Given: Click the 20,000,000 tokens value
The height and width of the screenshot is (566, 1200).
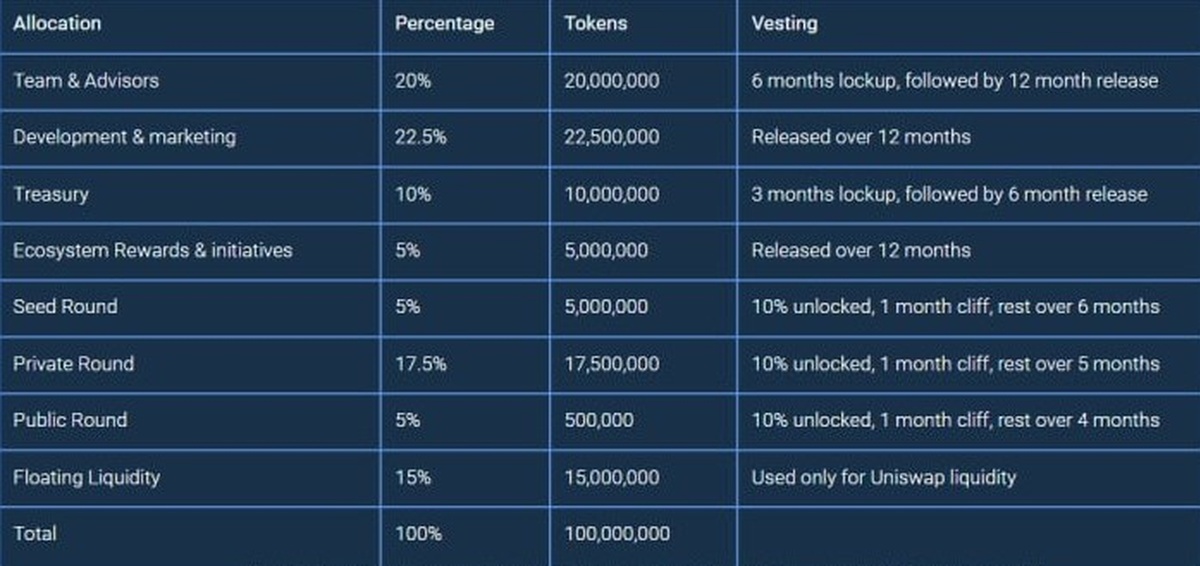Looking at the screenshot, I should (x=611, y=81).
